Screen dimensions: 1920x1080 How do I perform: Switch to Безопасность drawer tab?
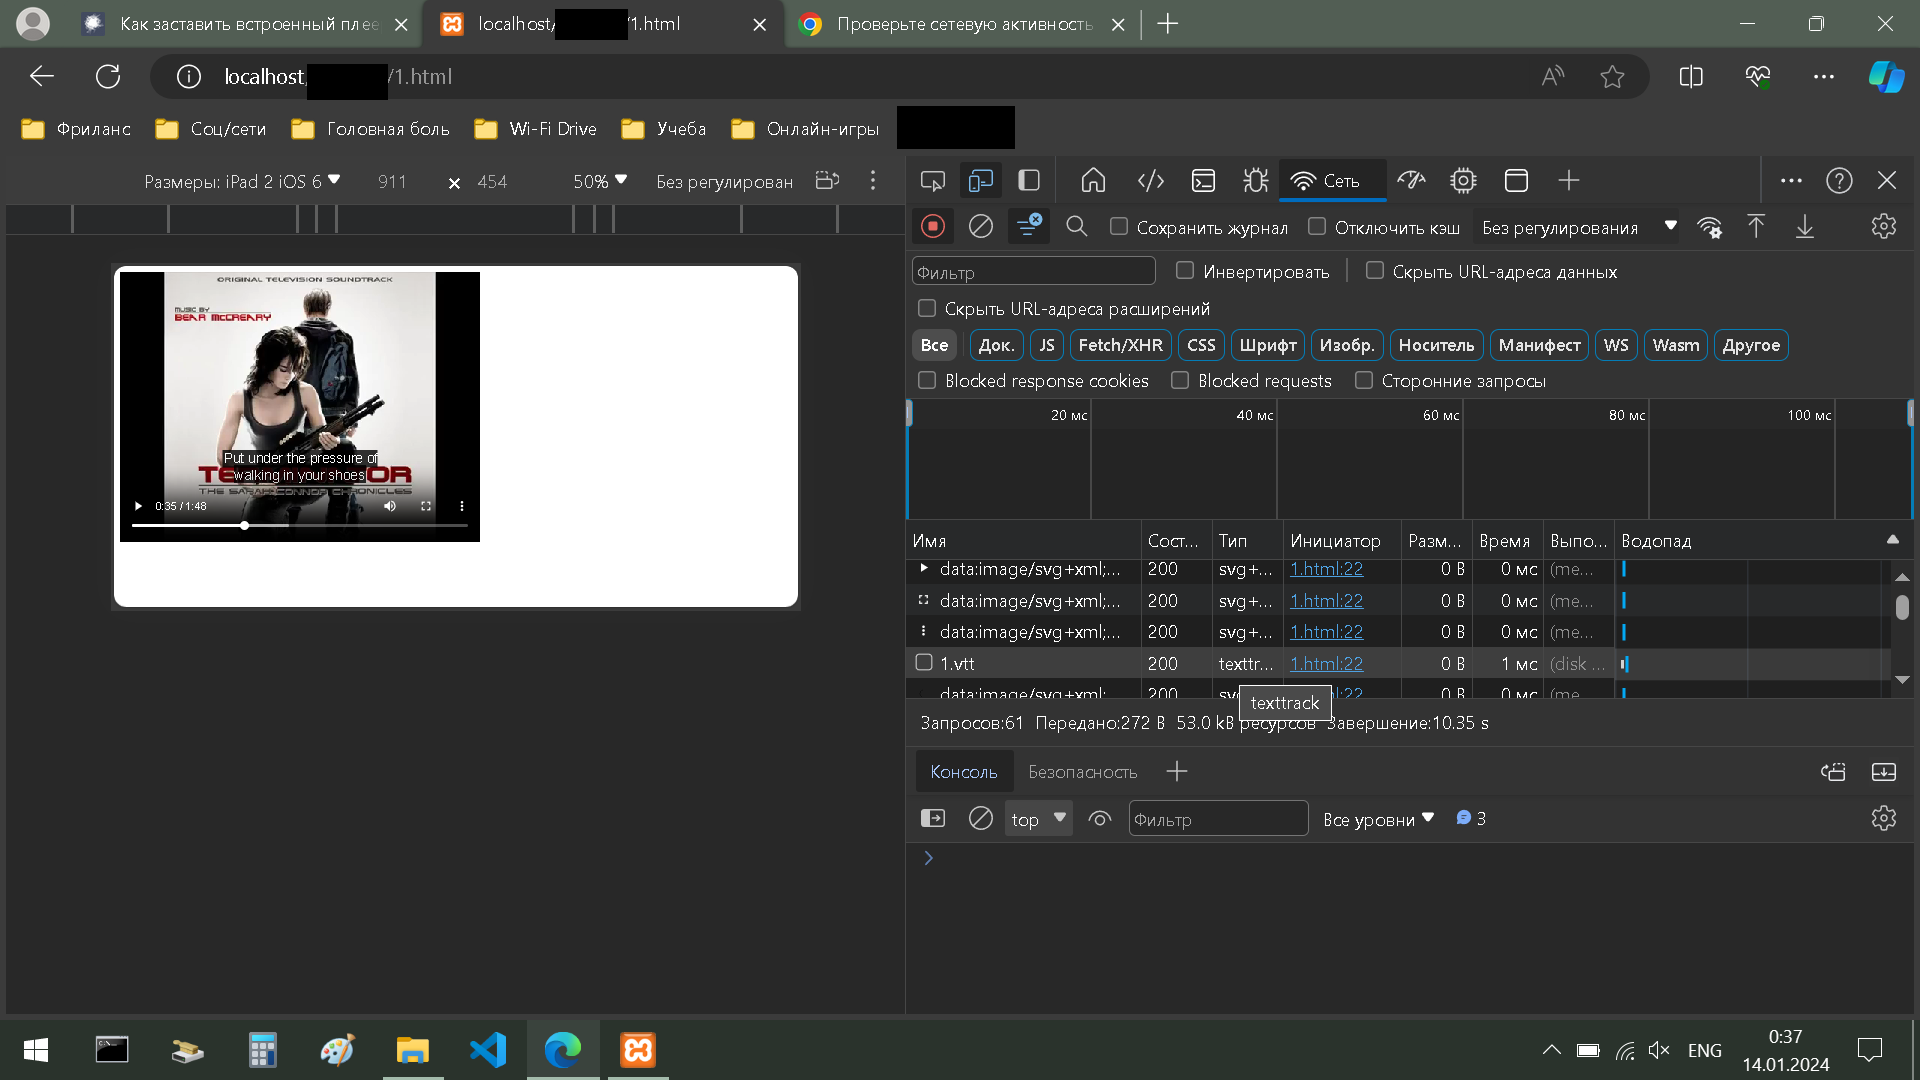(1082, 772)
